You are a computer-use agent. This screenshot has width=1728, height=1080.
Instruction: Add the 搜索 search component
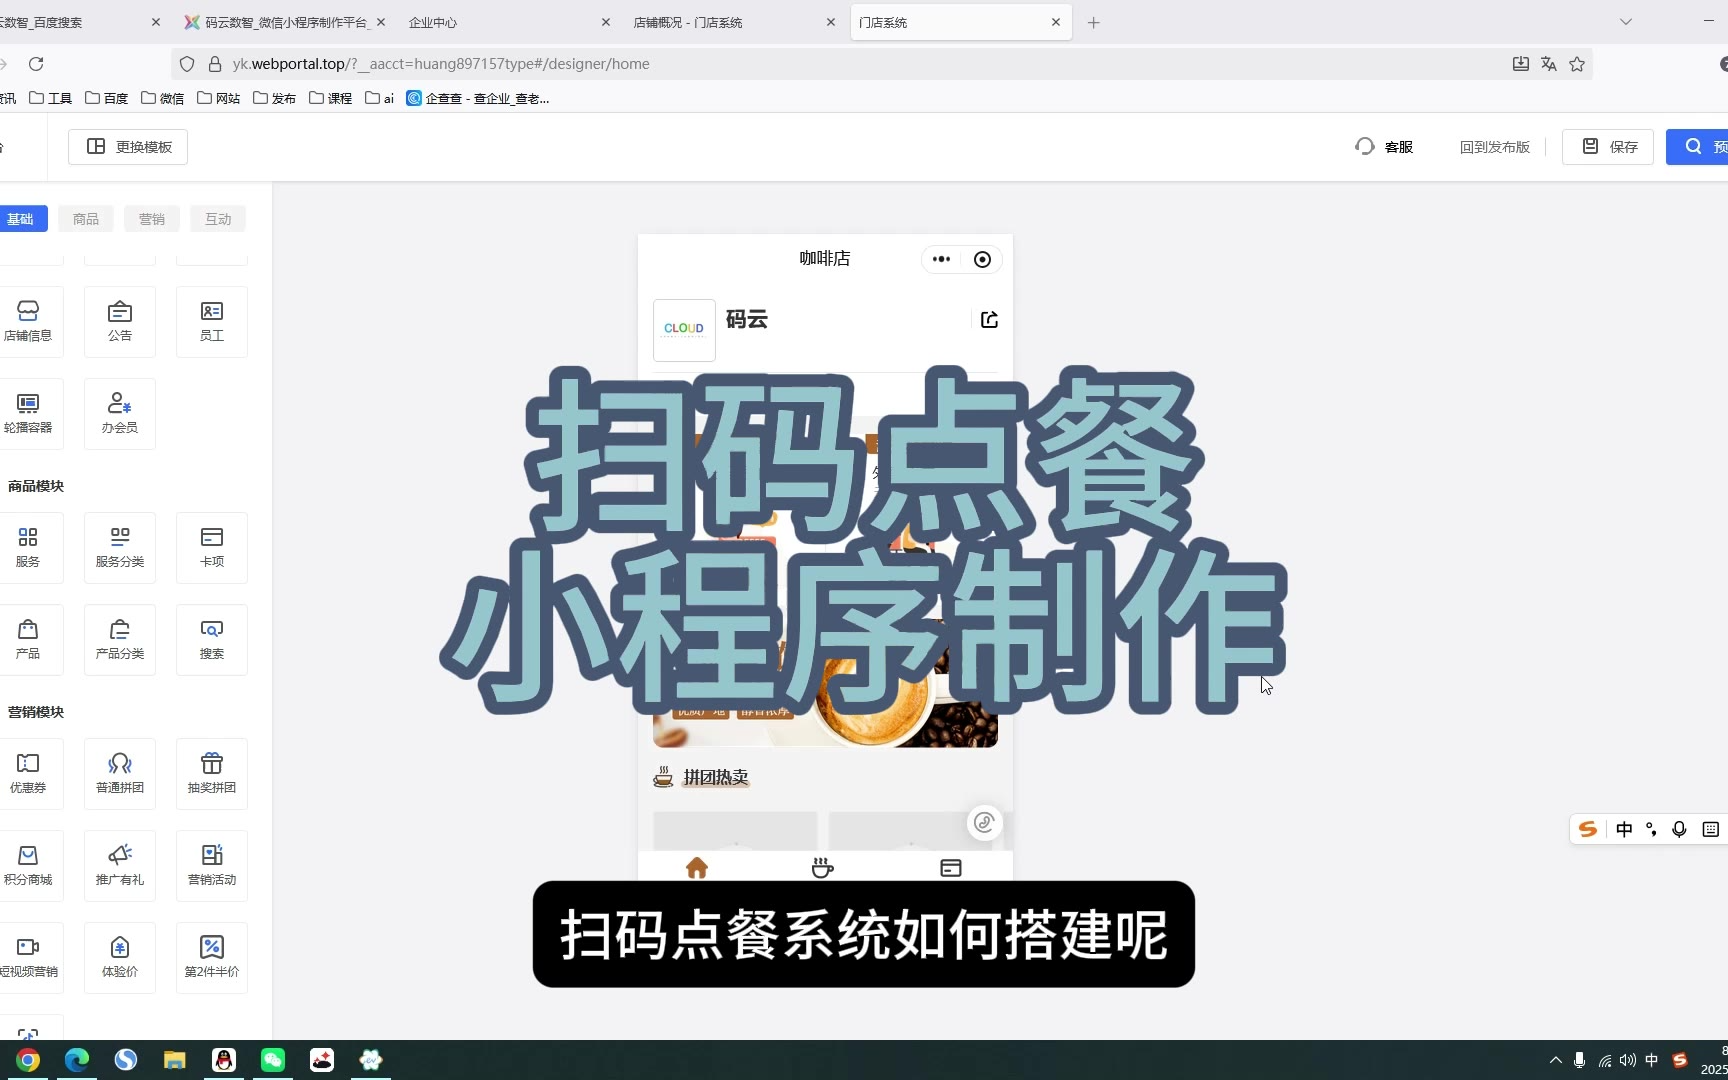(x=212, y=639)
